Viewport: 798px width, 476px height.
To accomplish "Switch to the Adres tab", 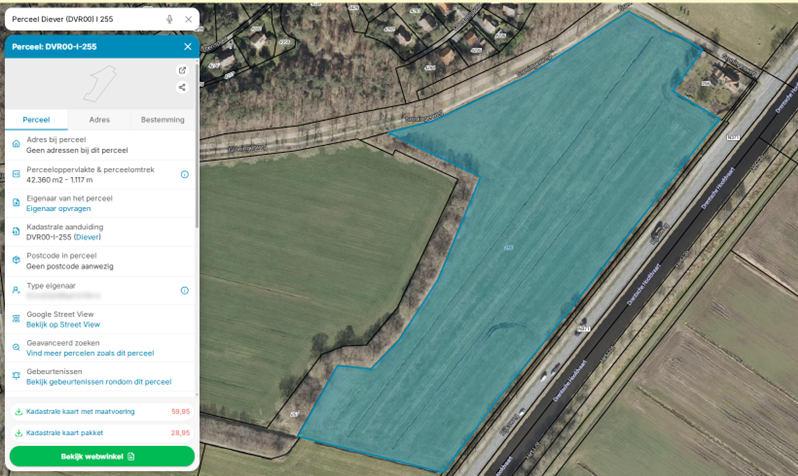I will coord(100,119).
